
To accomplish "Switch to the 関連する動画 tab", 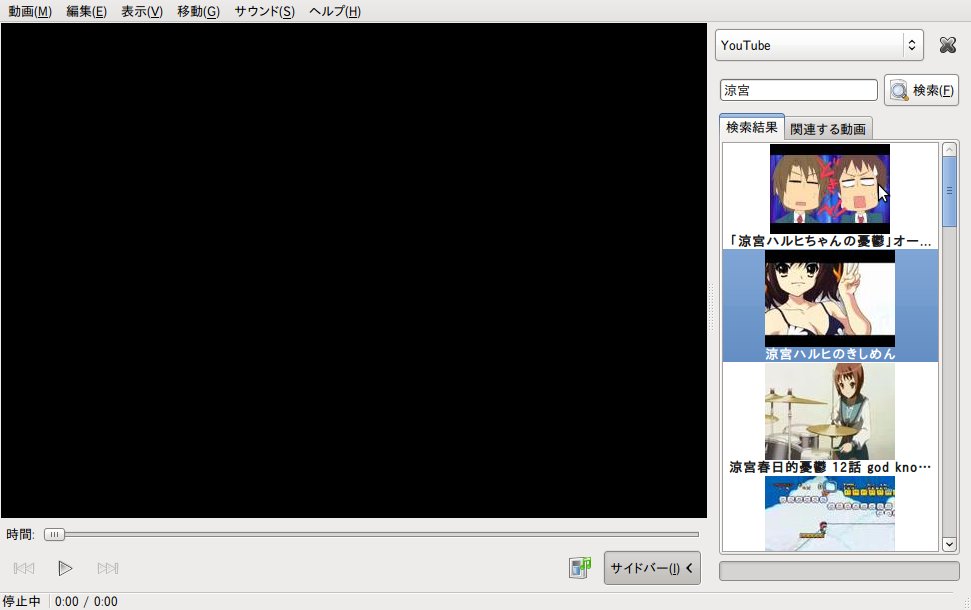I will click(828, 129).
